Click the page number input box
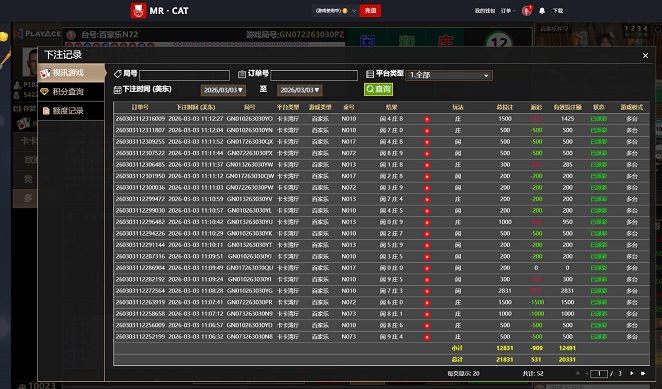This screenshot has width=662, height=389. click(x=599, y=373)
